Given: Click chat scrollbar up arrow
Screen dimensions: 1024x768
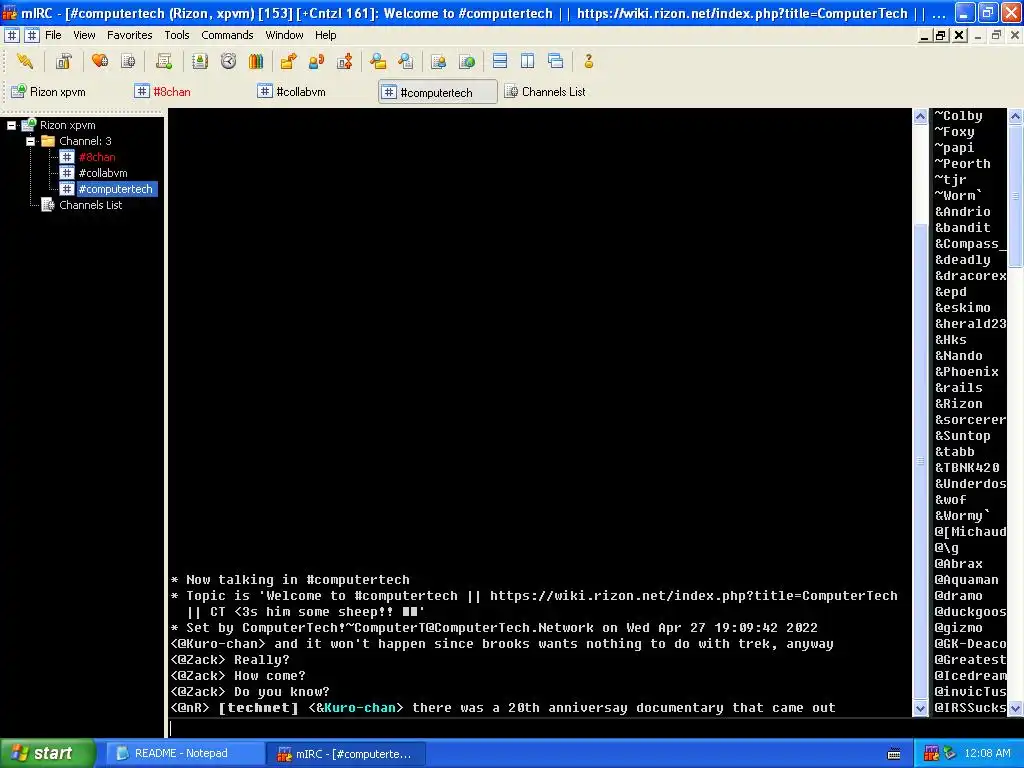Looking at the screenshot, I should tap(920, 117).
